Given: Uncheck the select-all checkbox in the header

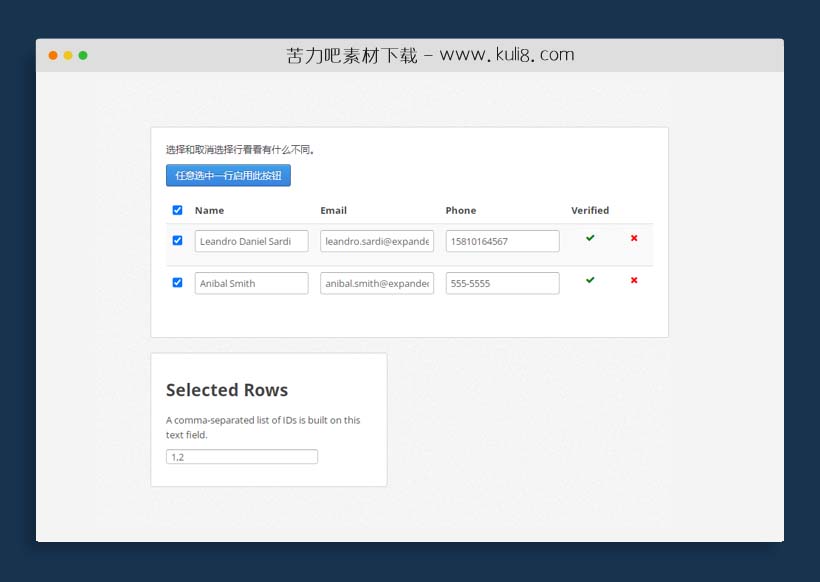Looking at the screenshot, I should 178,210.
